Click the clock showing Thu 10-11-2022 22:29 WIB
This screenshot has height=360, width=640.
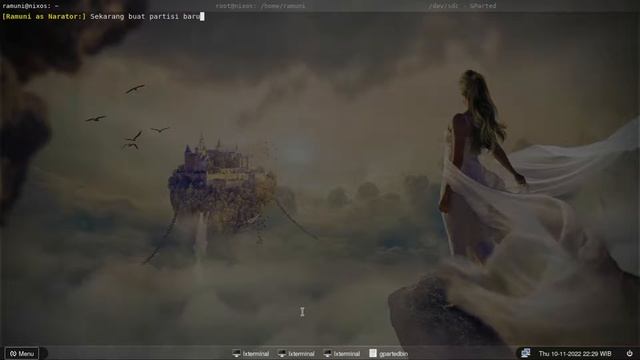coord(575,353)
